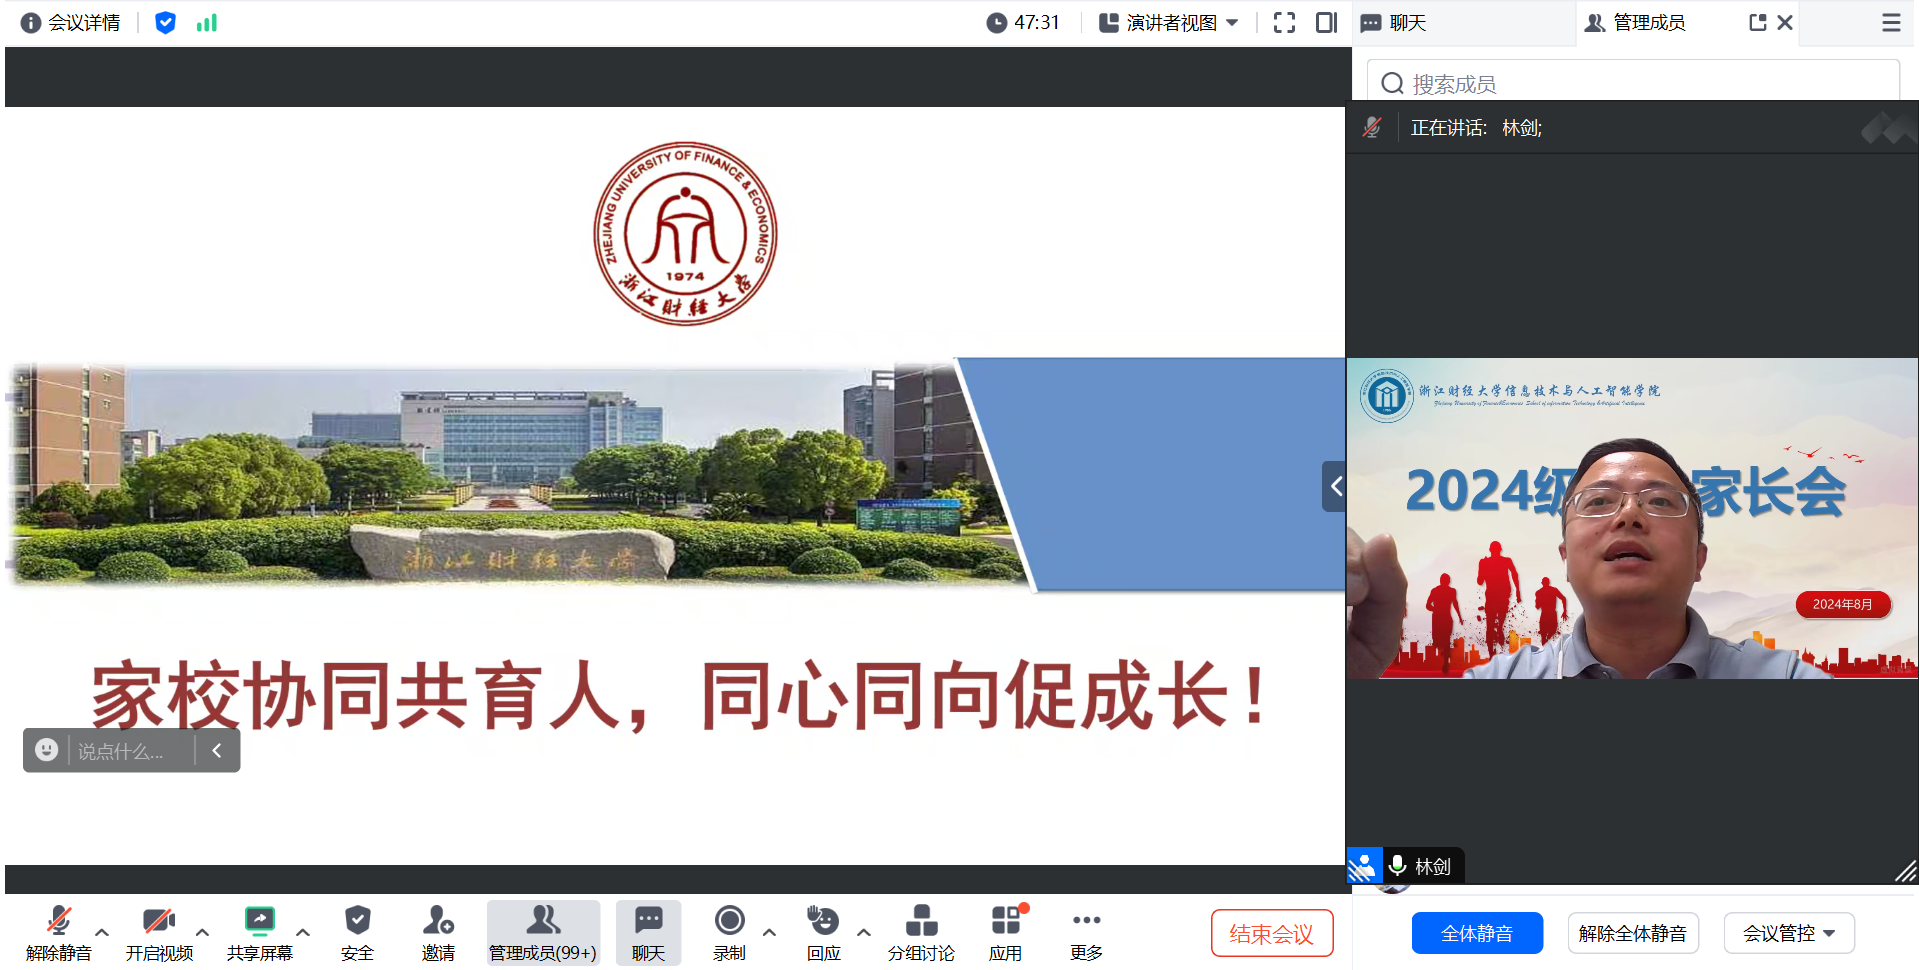Collapse the side video panel arrow
The image size is (1919, 970).
pos(1335,487)
